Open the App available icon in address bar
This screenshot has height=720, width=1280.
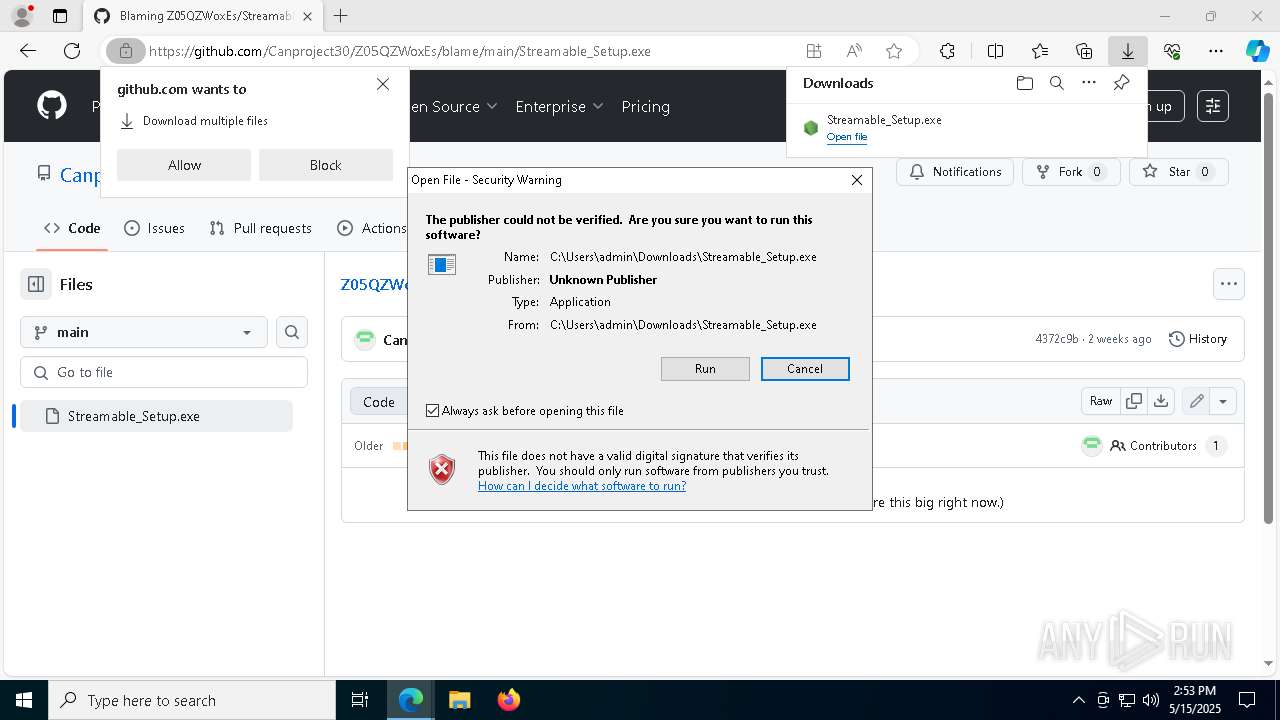pyautogui.click(x=814, y=51)
